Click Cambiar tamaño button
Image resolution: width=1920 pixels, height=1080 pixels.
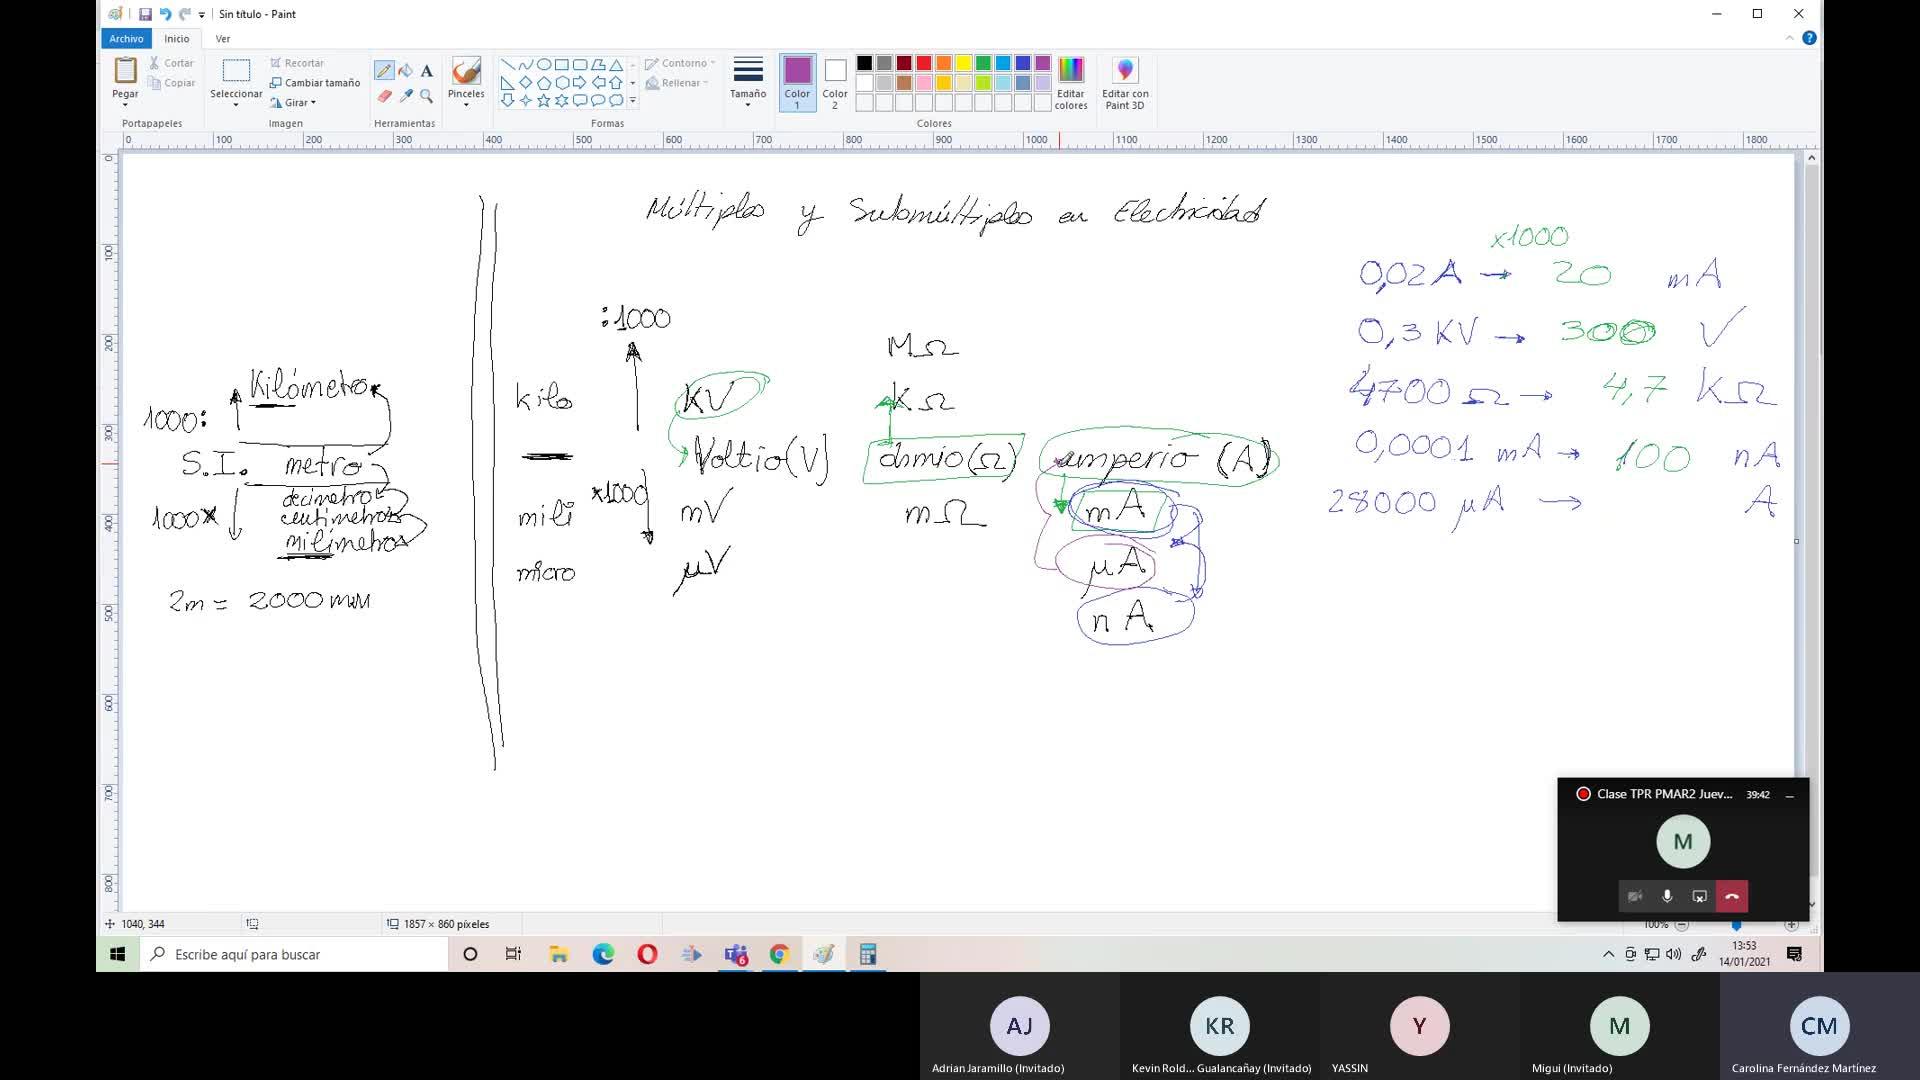(x=315, y=83)
